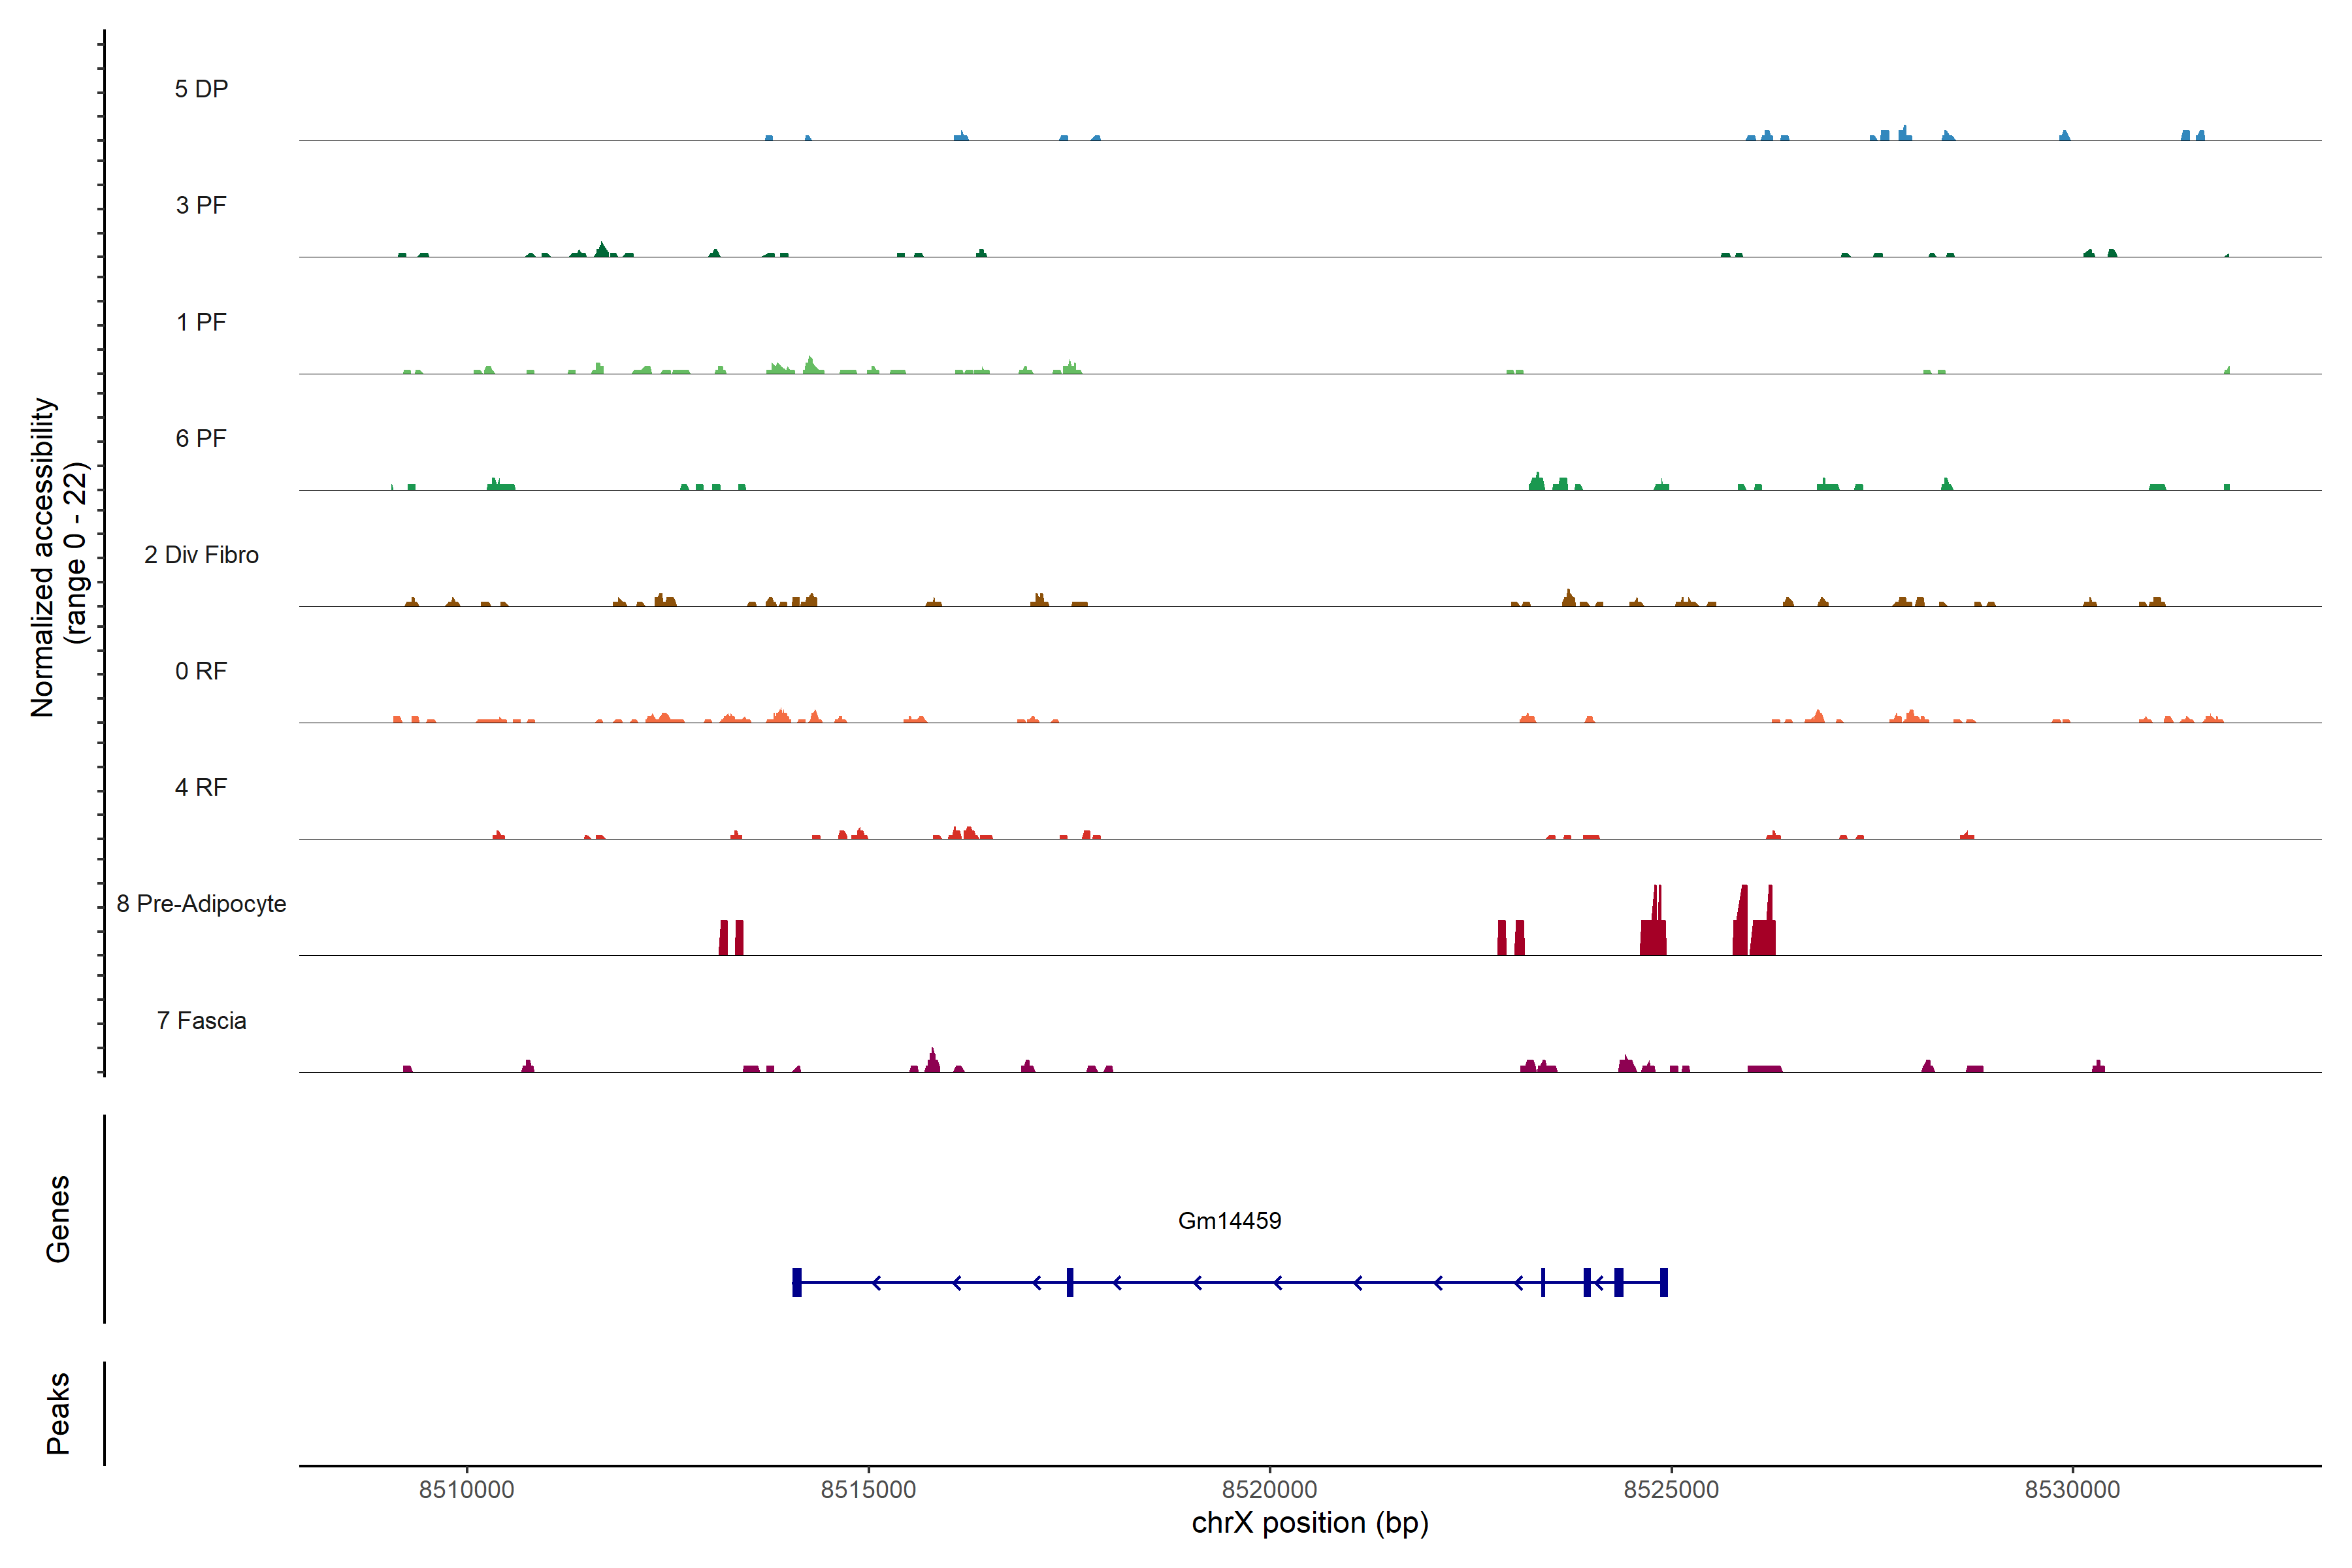2352x1568 pixels.
Task: Click the Peaks panel label
Action: (58, 1413)
